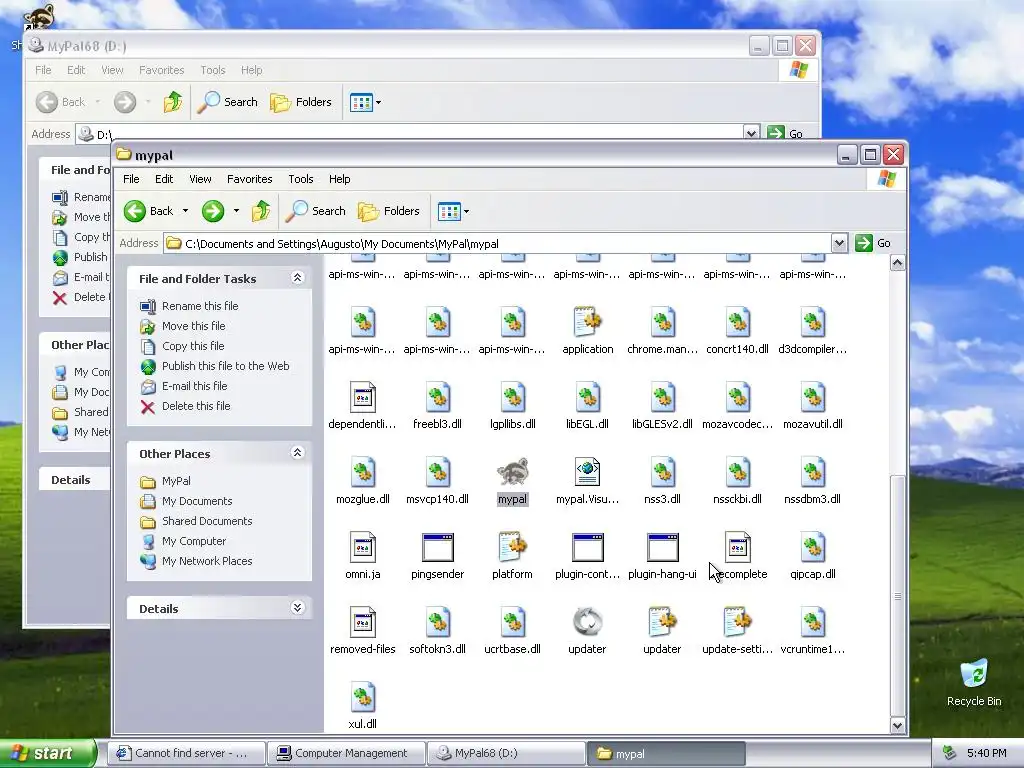Select the qipcap.dll file
This screenshot has width=1024, height=768.
tap(812, 547)
